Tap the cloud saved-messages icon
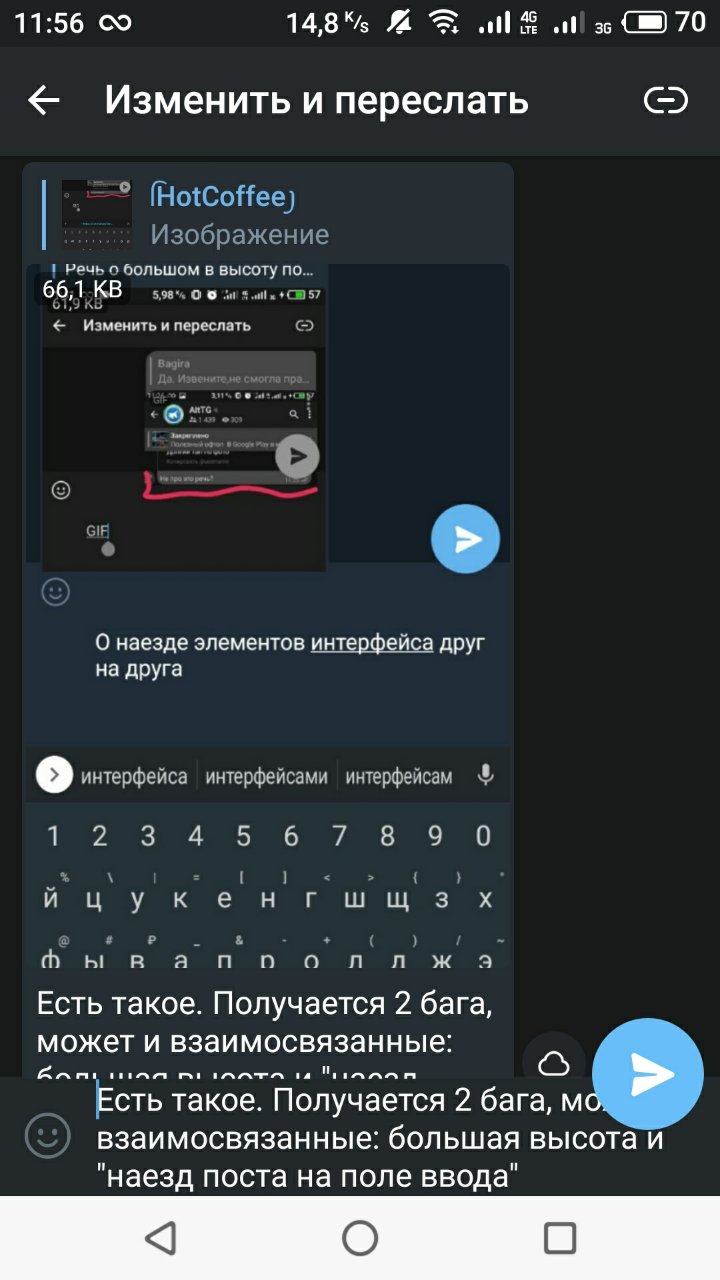 554,1063
